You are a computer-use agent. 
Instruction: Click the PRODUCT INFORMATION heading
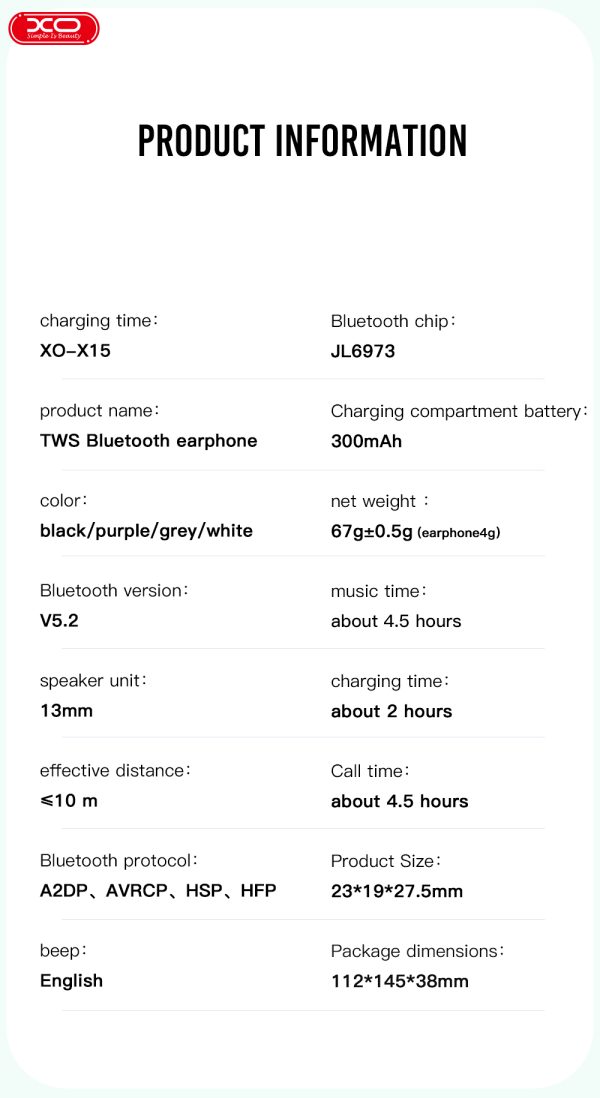coord(302,141)
